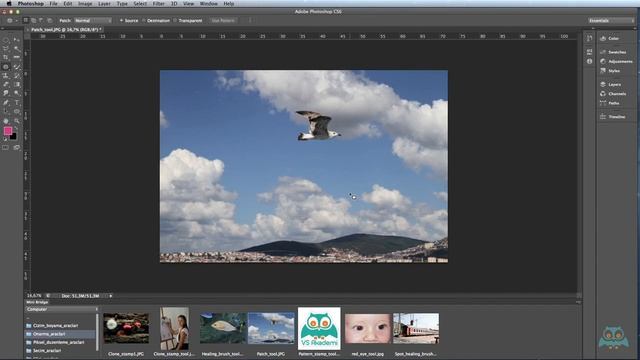Open the File menu
This screenshot has width=640, height=360.
53,4
